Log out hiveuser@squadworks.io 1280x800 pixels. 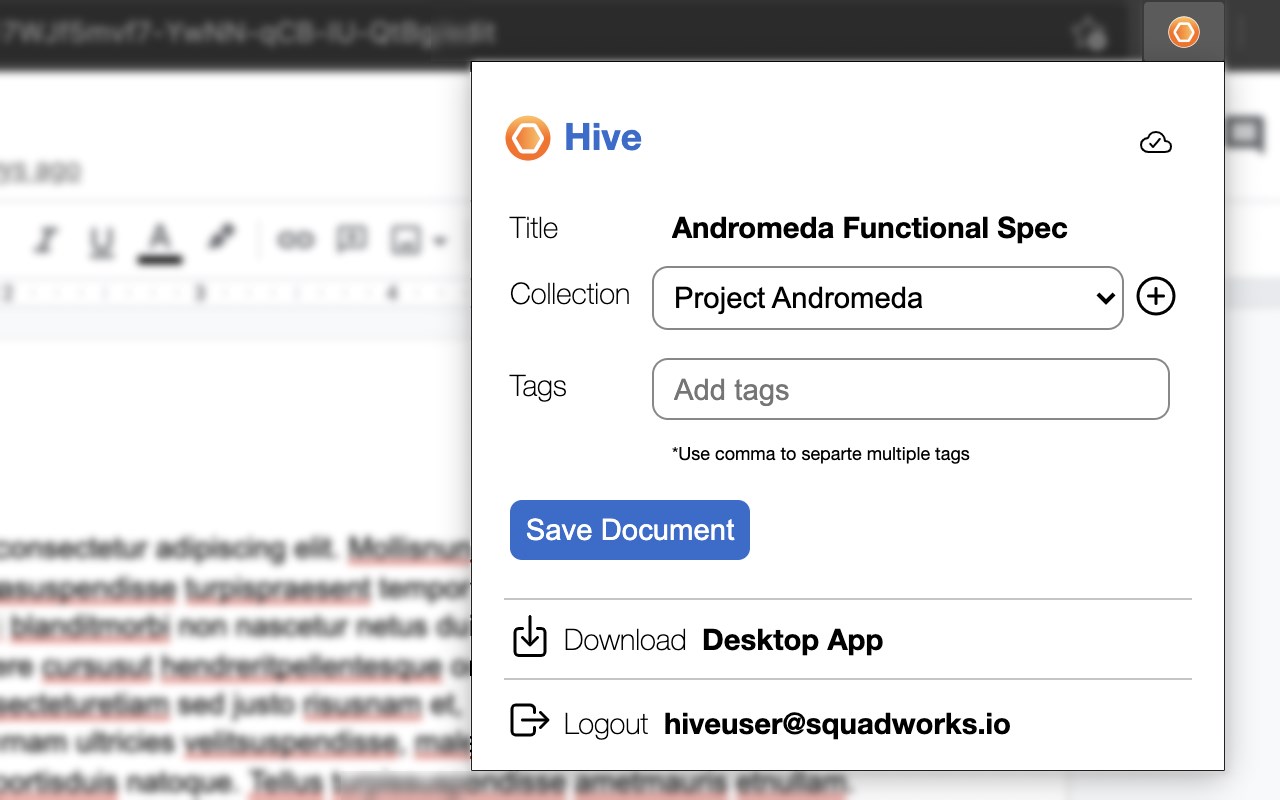tap(837, 724)
